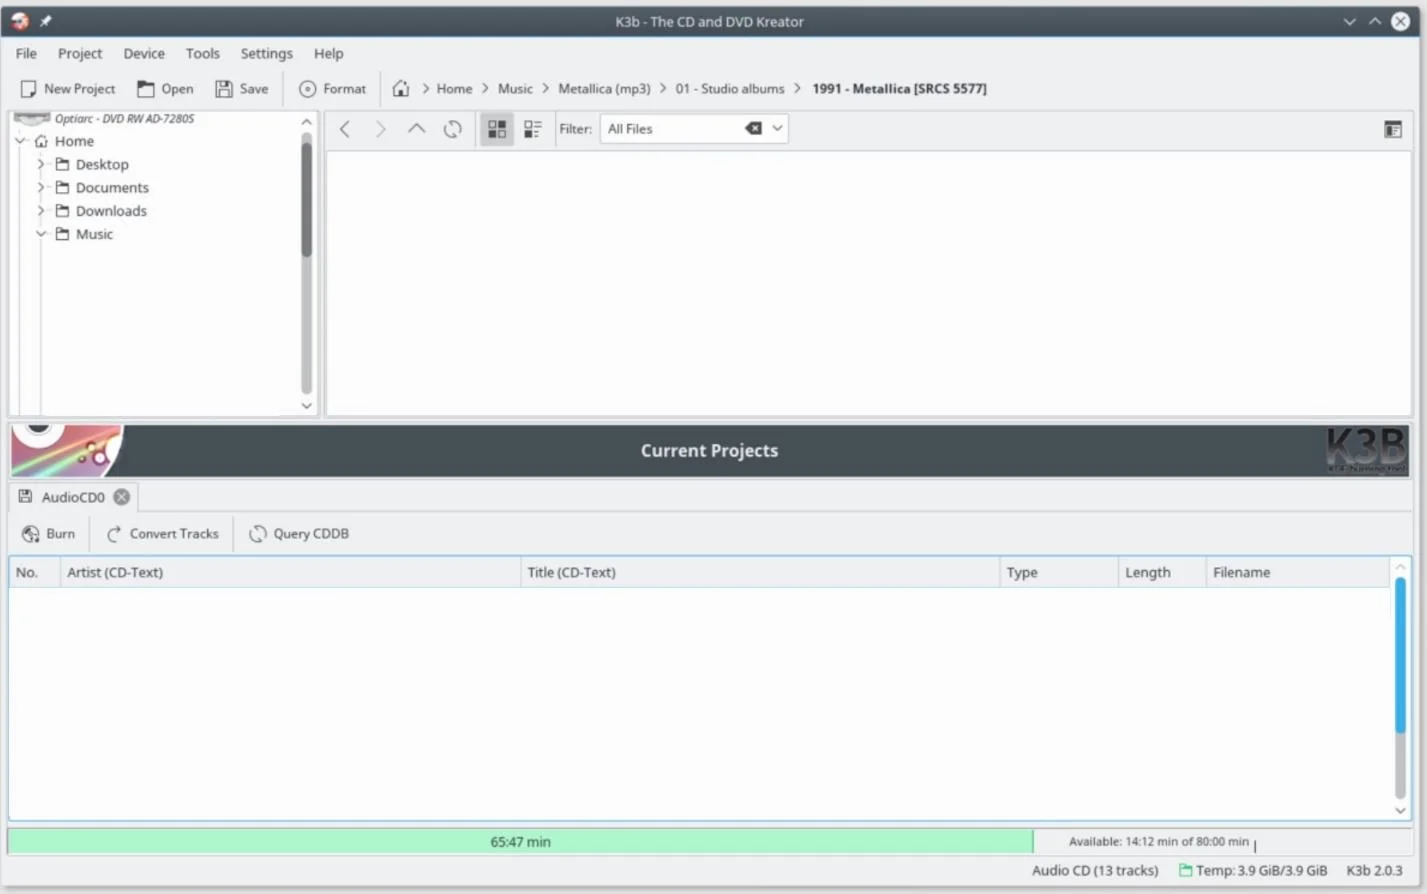Click the Available 14:12 min status text
The width and height of the screenshot is (1427, 894).
tap(1158, 842)
